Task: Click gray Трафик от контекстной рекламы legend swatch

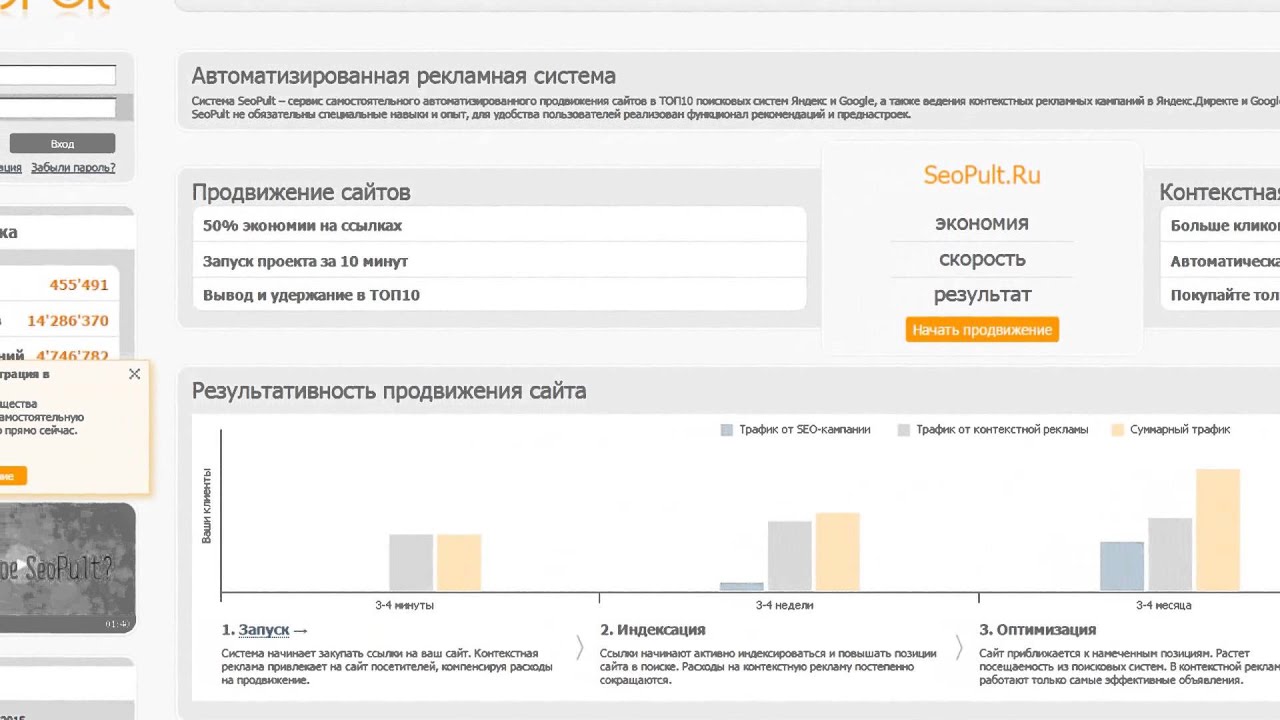Action: point(904,430)
